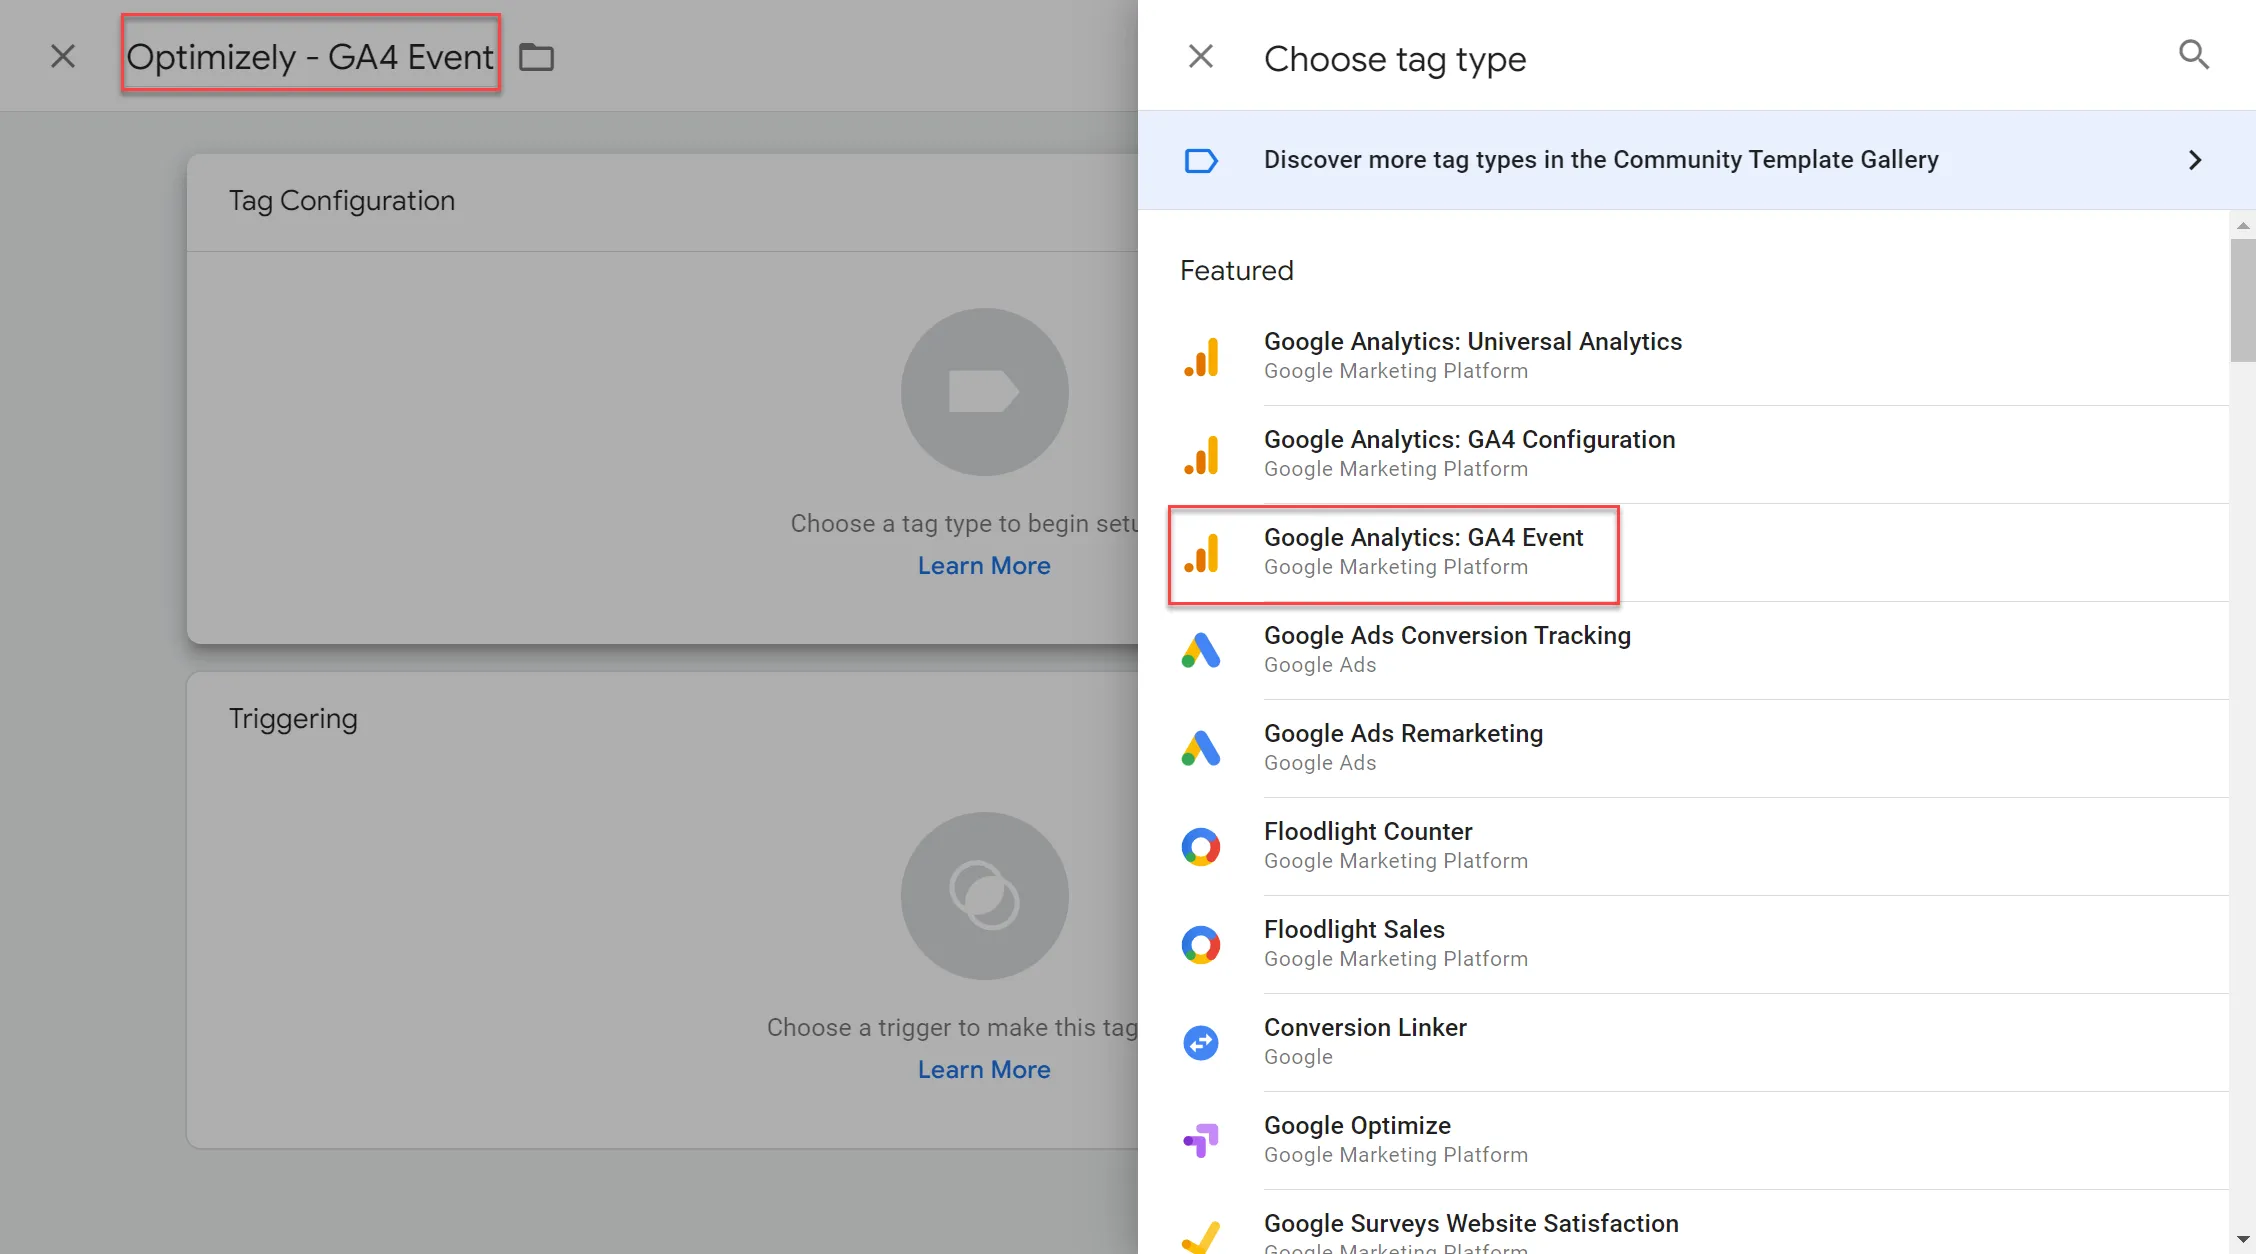Select Floodlight Counter ring icon
The height and width of the screenshot is (1254, 2256).
pos(1201,847)
